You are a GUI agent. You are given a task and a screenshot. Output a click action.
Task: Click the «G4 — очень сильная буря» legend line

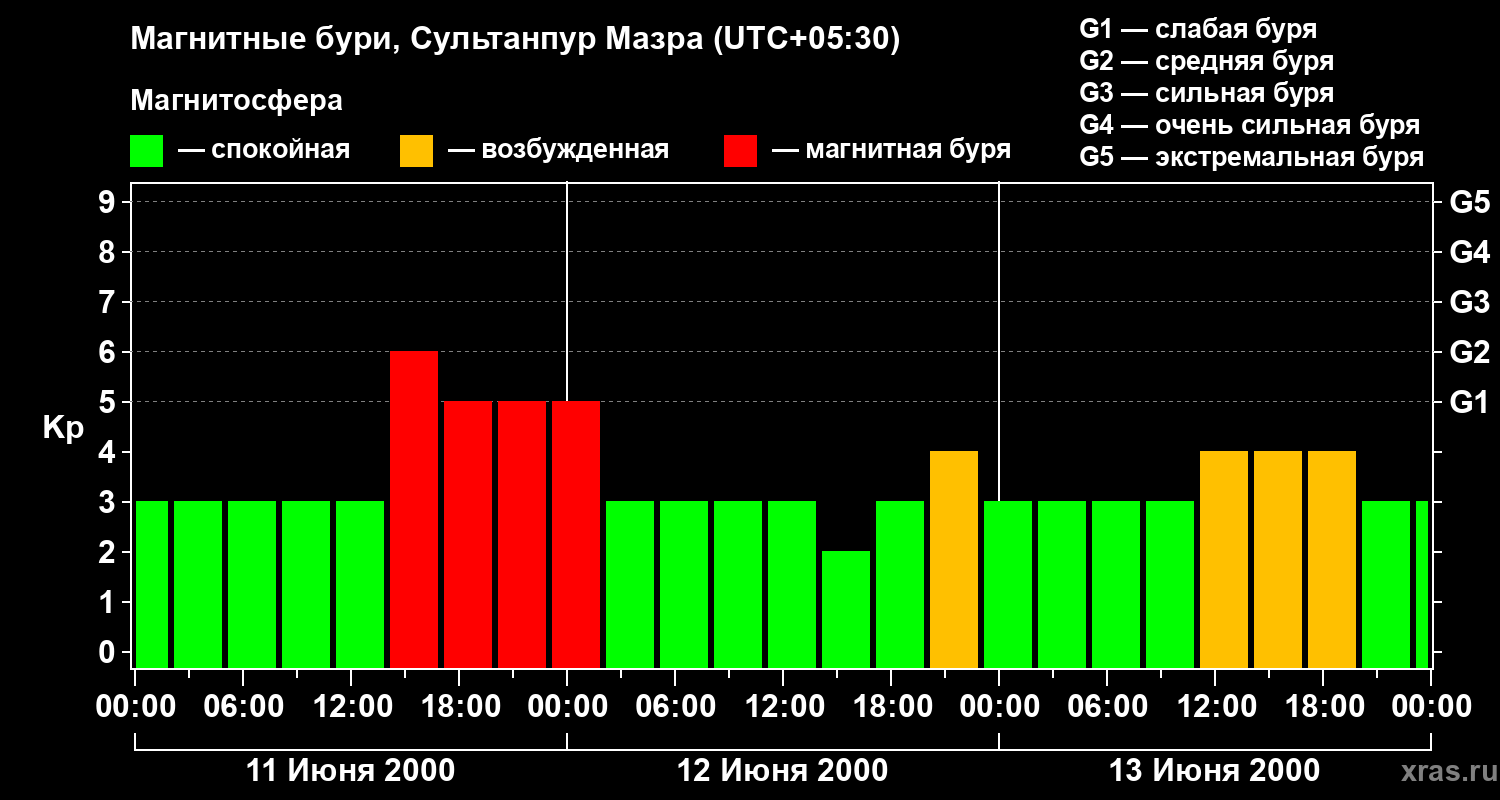[1250, 125]
